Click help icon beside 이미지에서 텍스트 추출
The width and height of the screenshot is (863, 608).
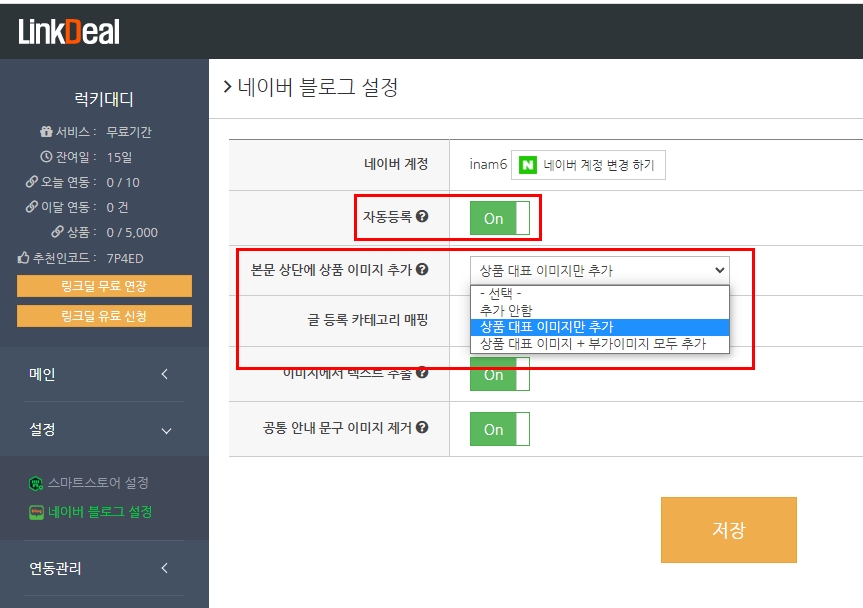pos(422,373)
